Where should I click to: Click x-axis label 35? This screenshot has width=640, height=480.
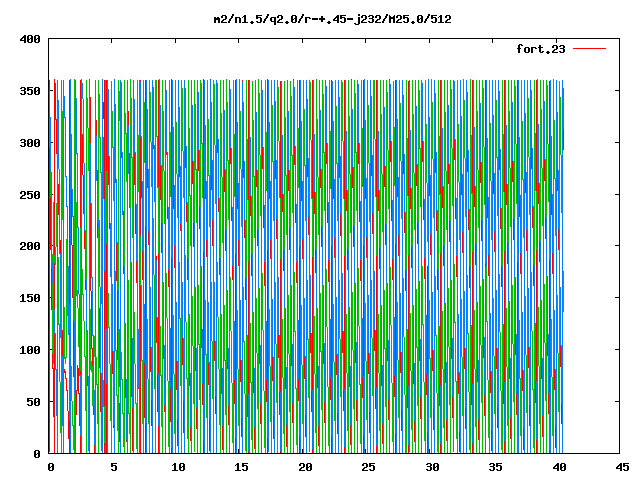click(496, 467)
